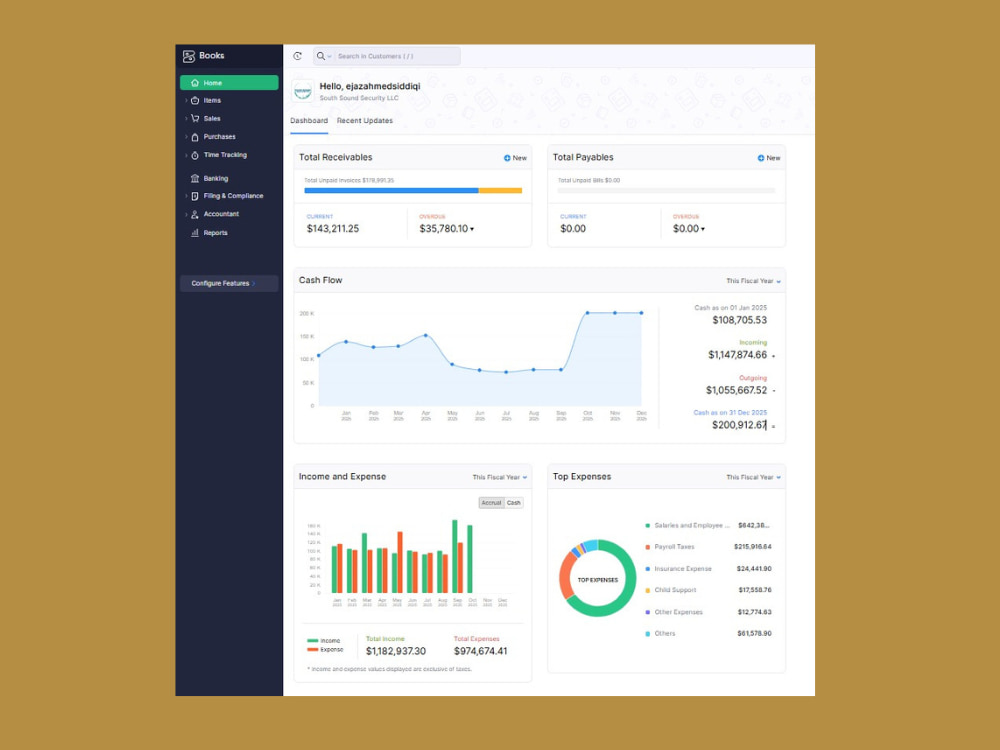Expand the Accountant menu chevron
1000x750 pixels.
[186, 214]
